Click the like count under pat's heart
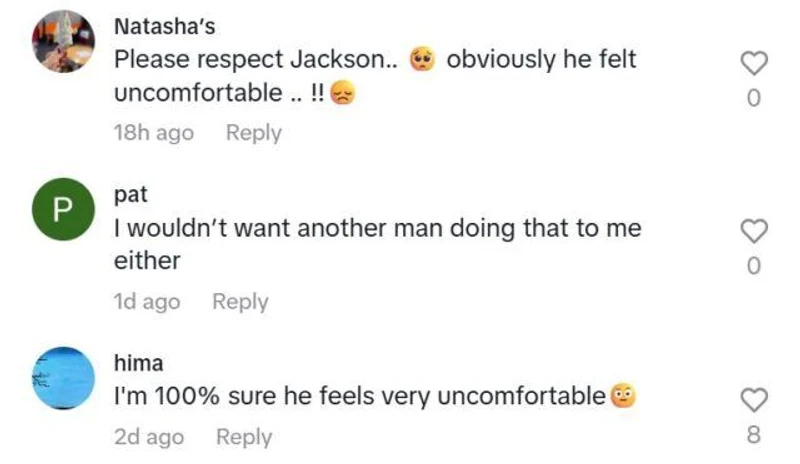The width and height of the screenshot is (800, 464). pos(754,266)
